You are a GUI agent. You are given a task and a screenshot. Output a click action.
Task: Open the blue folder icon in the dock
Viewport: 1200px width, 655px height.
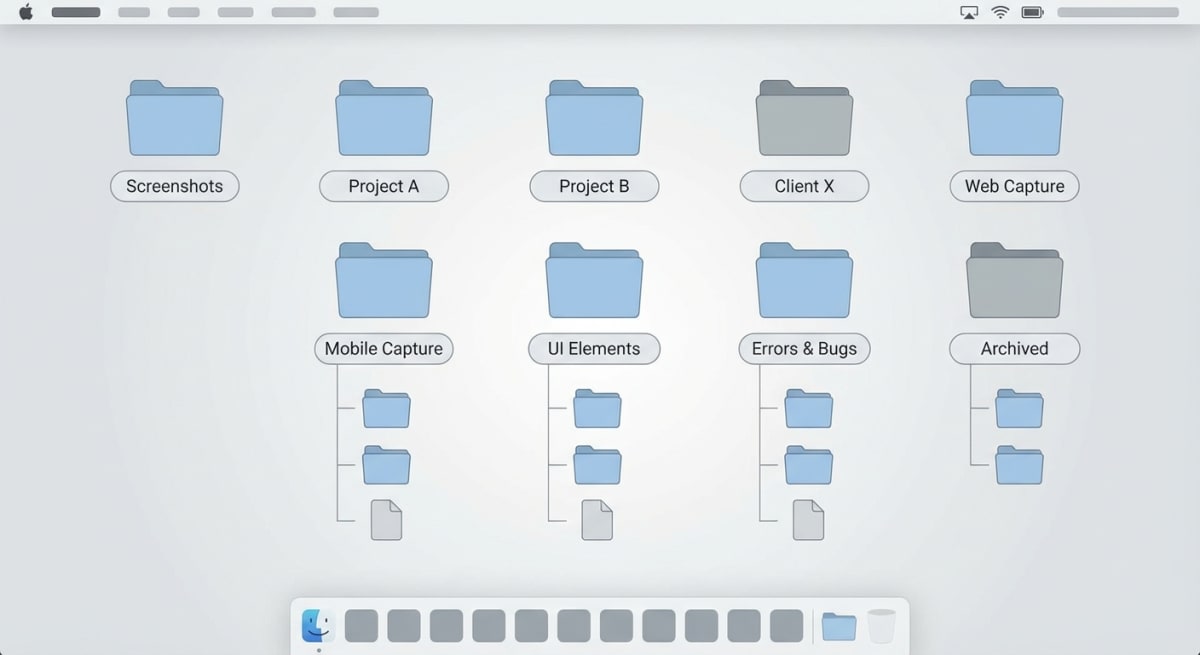[x=839, y=624]
